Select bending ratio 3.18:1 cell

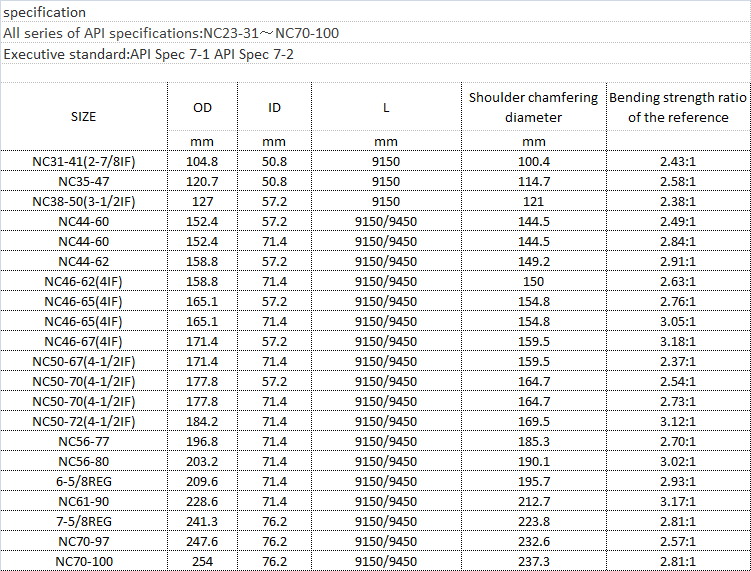pyautogui.click(x=678, y=342)
